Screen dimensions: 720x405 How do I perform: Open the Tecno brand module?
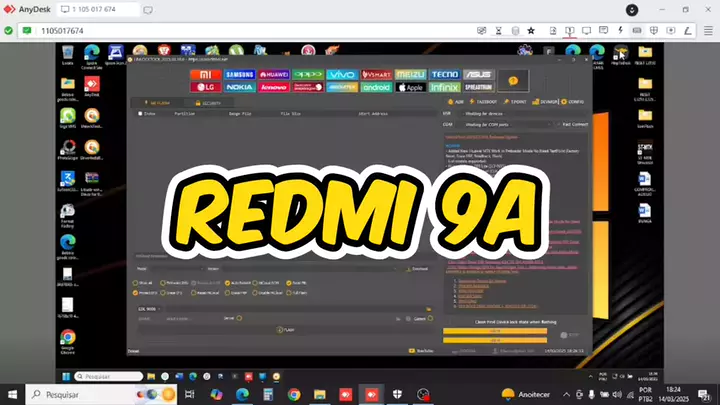coord(445,74)
